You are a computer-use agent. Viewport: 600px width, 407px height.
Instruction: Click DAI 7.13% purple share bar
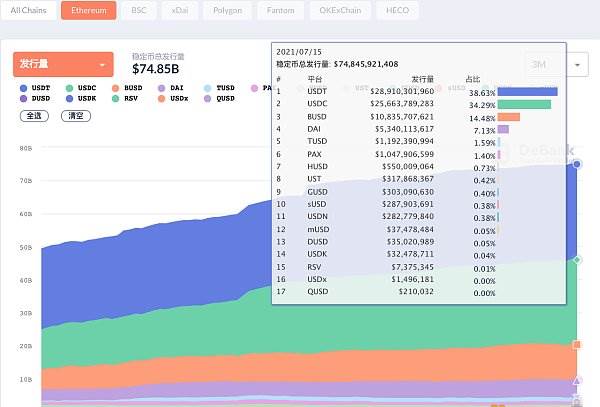pyautogui.click(x=503, y=129)
